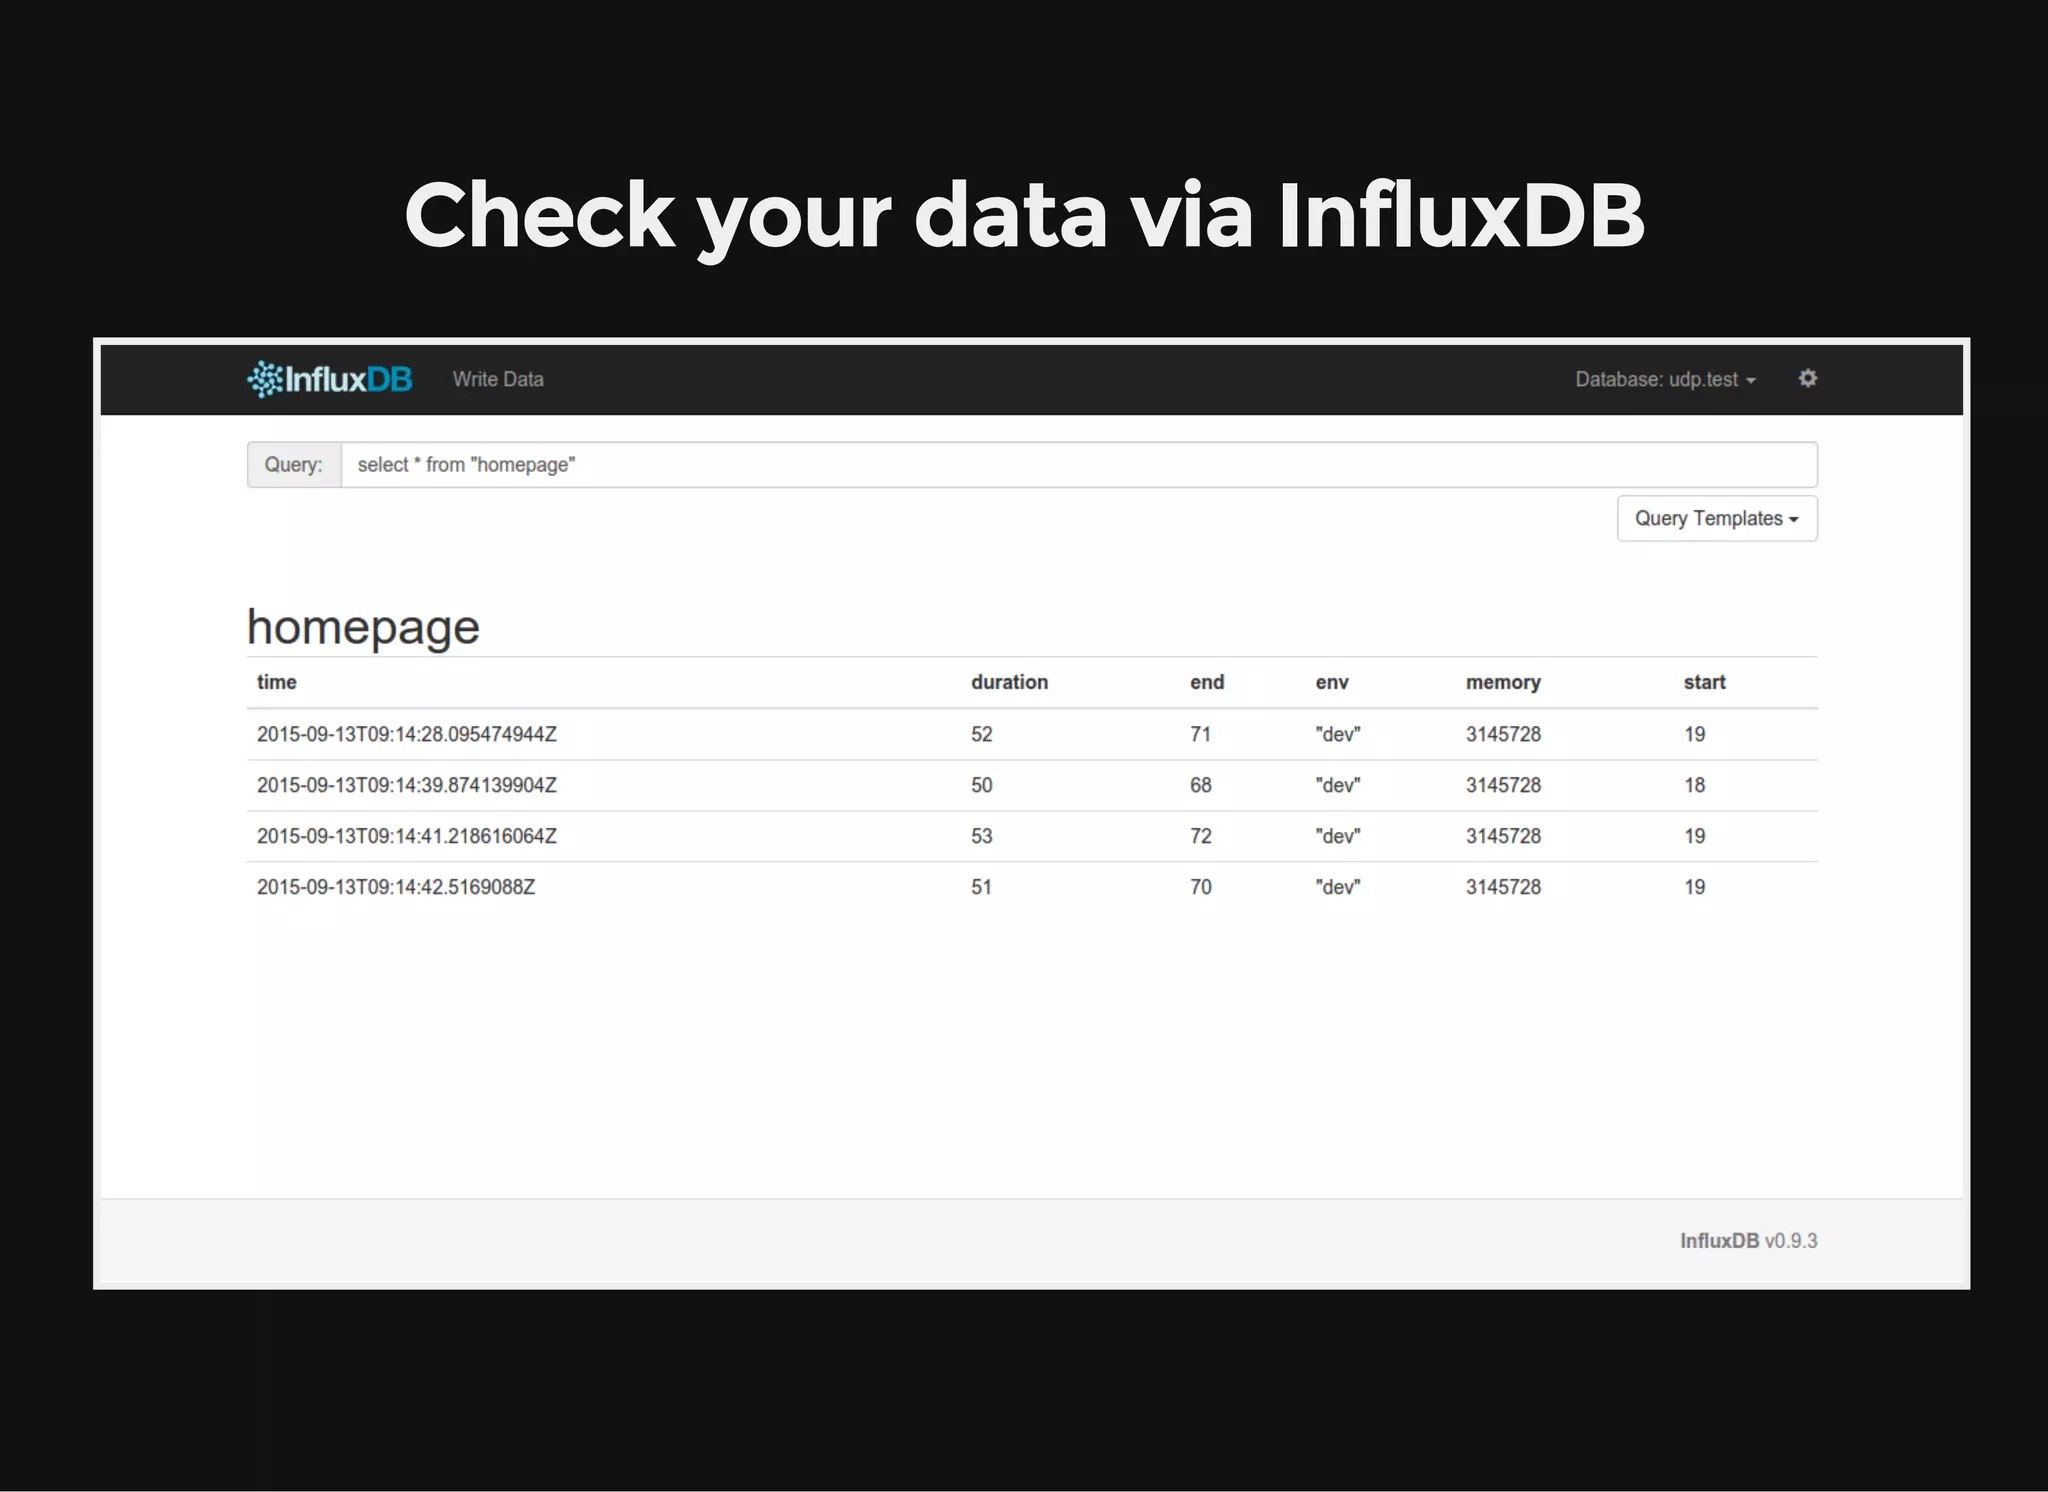Screen dimensions: 2048x1492
Task: Click the homepage series heading
Action: (363, 627)
